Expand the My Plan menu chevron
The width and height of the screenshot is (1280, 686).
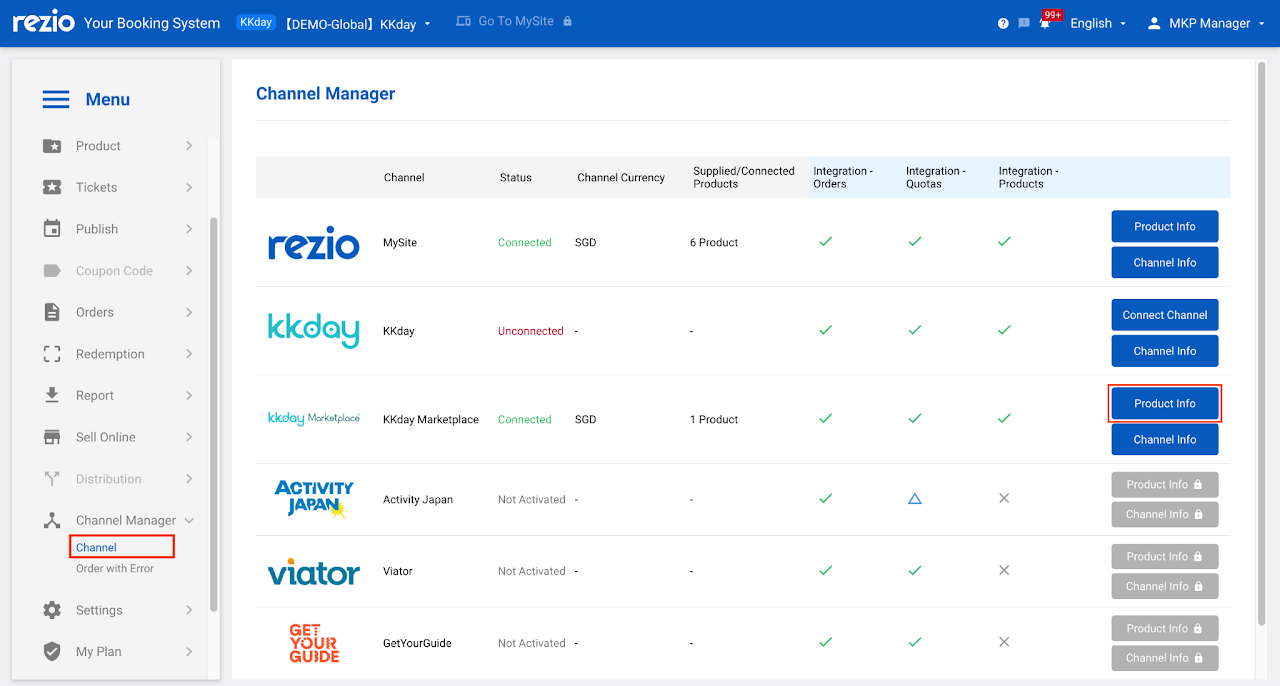click(x=189, y=651)
